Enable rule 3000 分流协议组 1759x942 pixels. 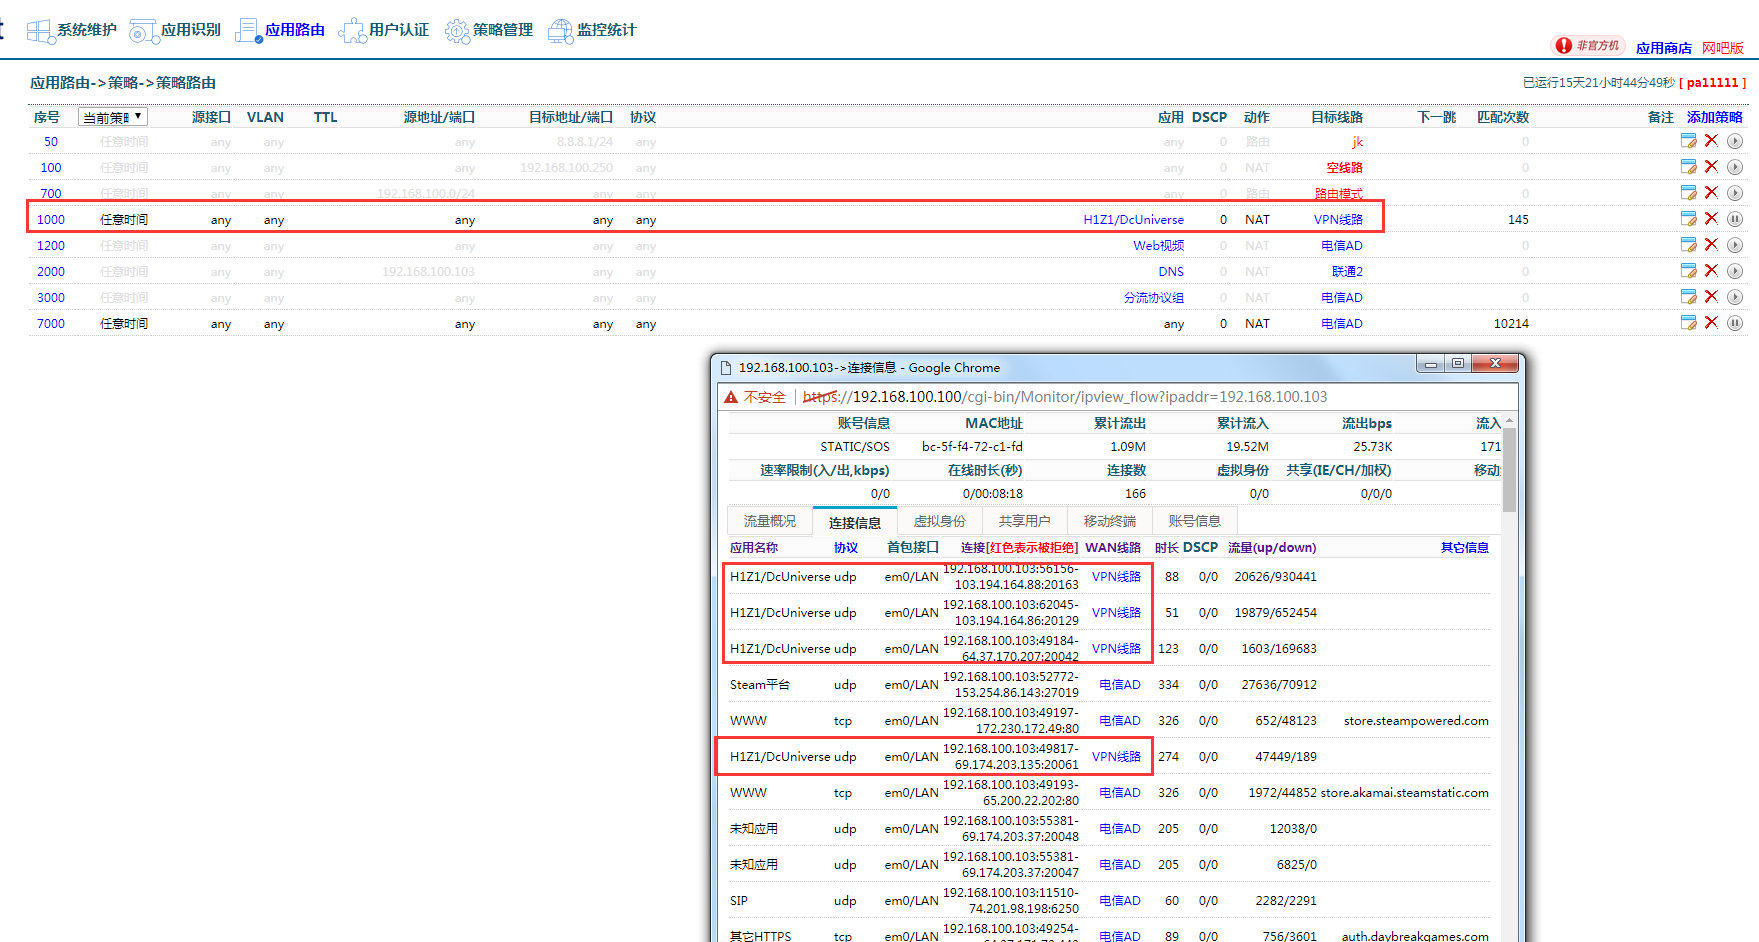(x=1735, y=297)
